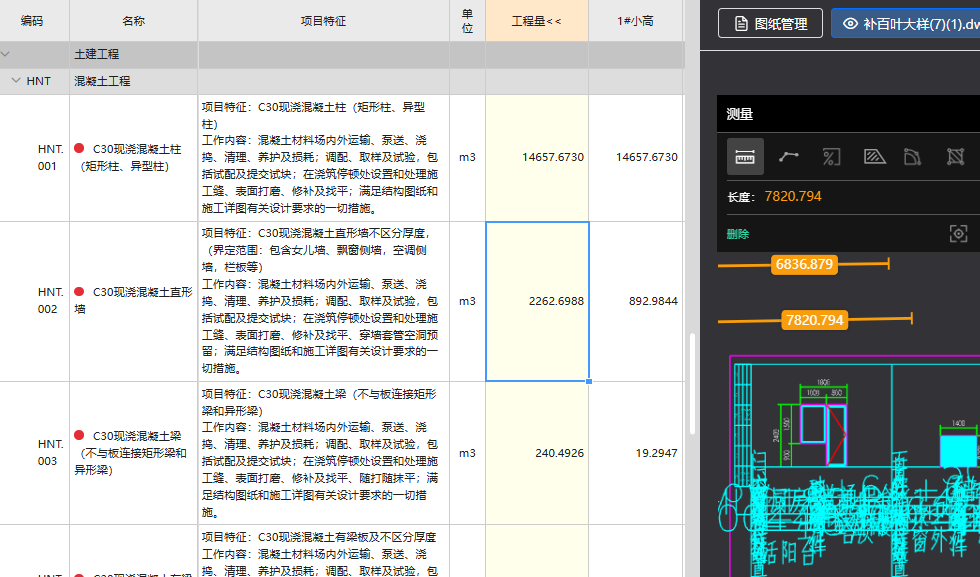Open 图纸管理 drawing management
The height and width of the screenshot is (577, 980).
click(x=770, y=24)
